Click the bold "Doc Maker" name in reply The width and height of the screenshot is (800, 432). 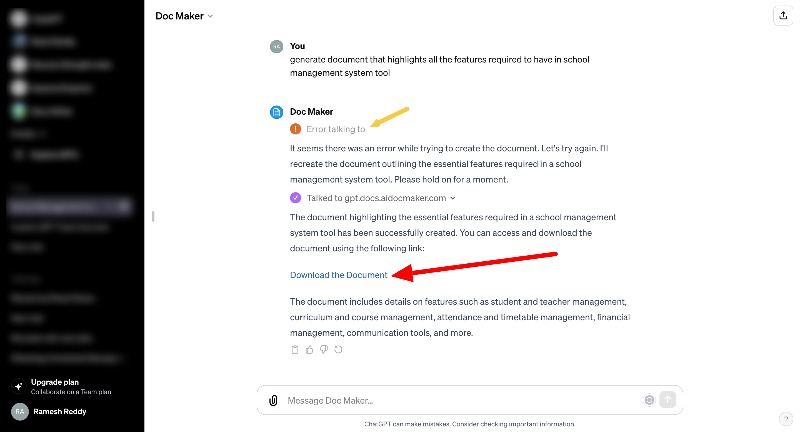(x=311, y=112)
